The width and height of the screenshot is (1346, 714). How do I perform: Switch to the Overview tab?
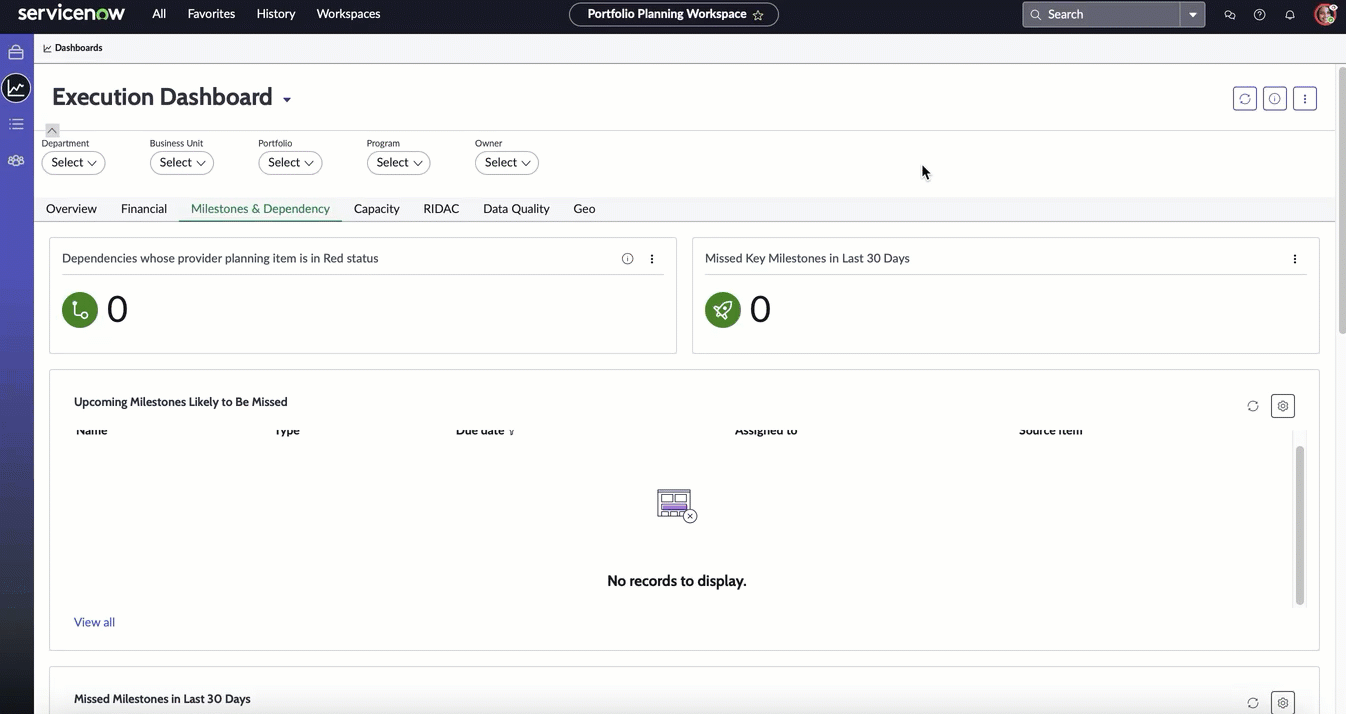click(71, 209)
